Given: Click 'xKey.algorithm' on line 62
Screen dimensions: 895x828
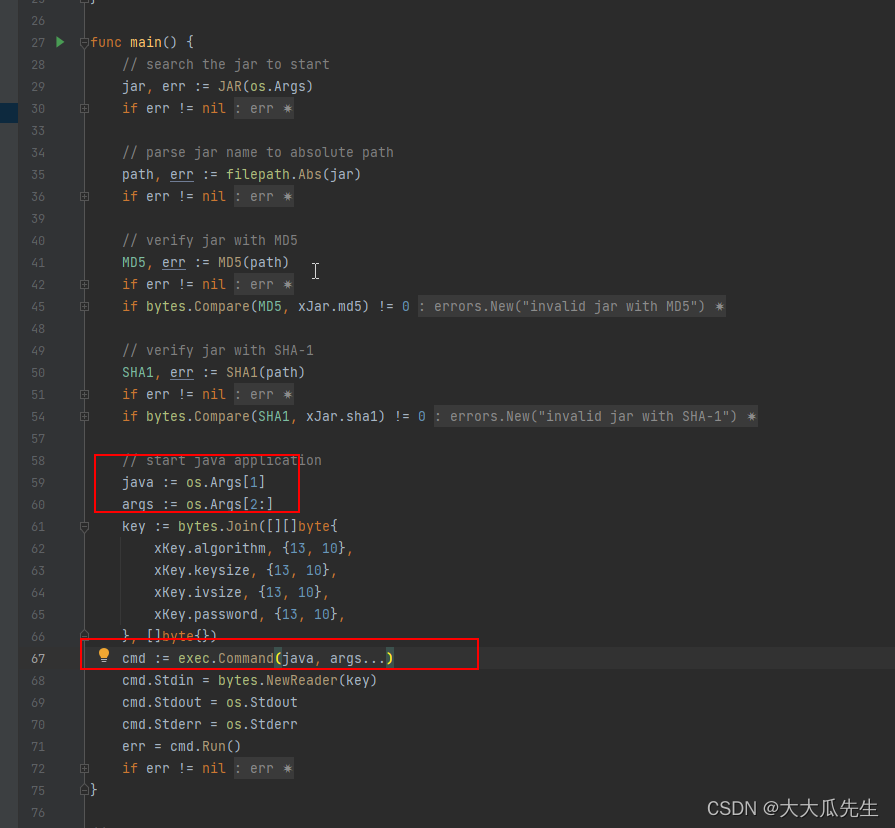Looking at the screenshot, I should (210, 548).
